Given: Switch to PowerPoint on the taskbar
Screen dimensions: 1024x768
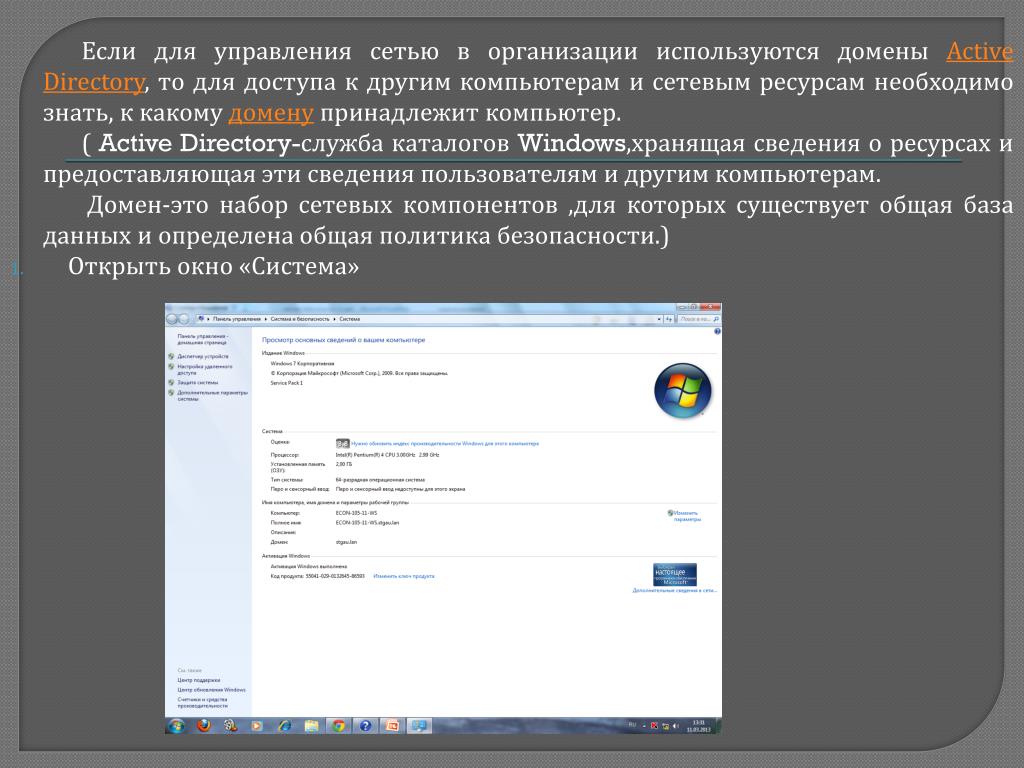Looking at the screenshot, I should point(392,726).
